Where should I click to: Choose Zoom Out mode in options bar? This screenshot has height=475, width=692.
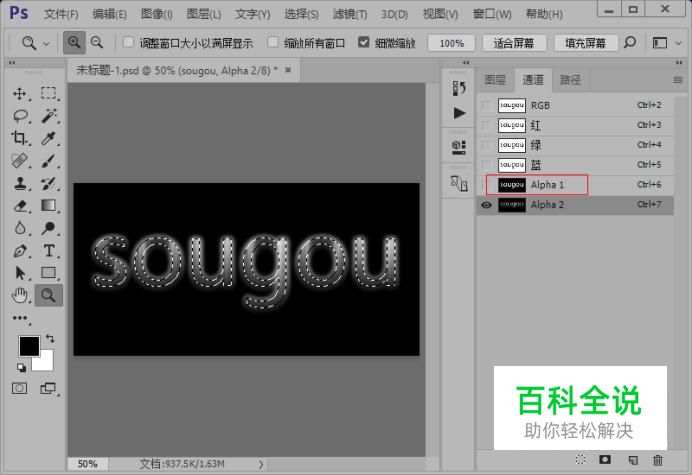tap(97, 43)
